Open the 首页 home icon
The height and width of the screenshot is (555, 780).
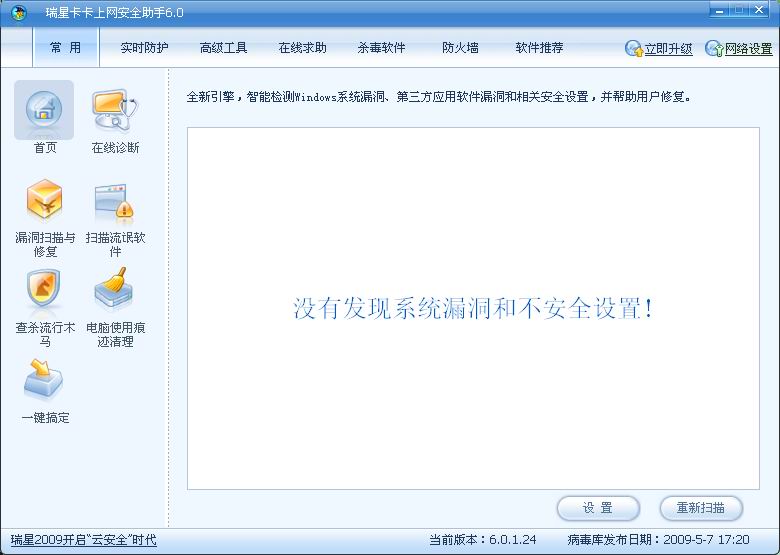pos(44,110)
